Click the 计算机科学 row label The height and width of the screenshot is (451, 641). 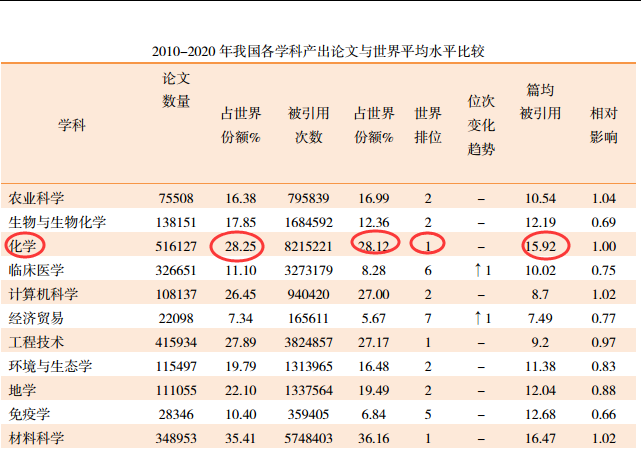42,294
